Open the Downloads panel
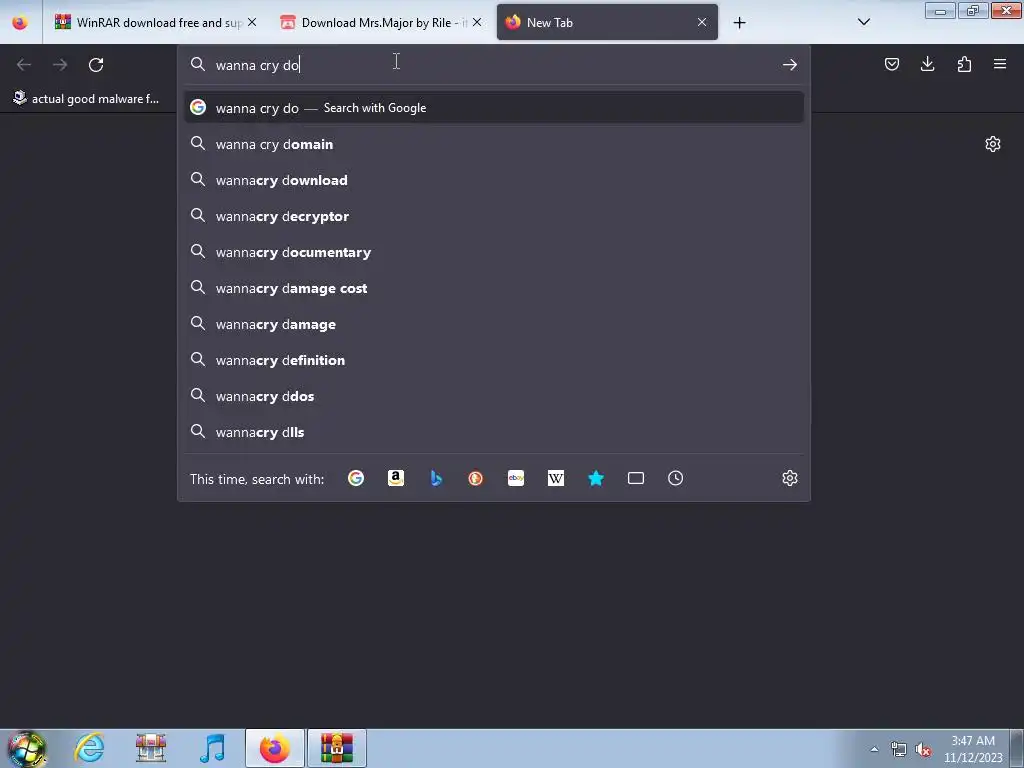 tap(927, 64)
